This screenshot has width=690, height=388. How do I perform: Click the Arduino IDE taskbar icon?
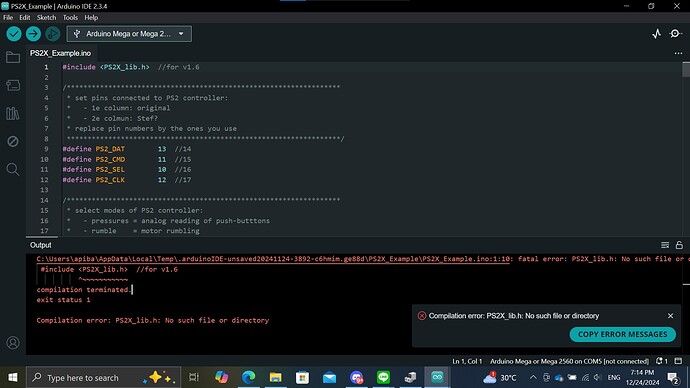click(x=437, y=377)
